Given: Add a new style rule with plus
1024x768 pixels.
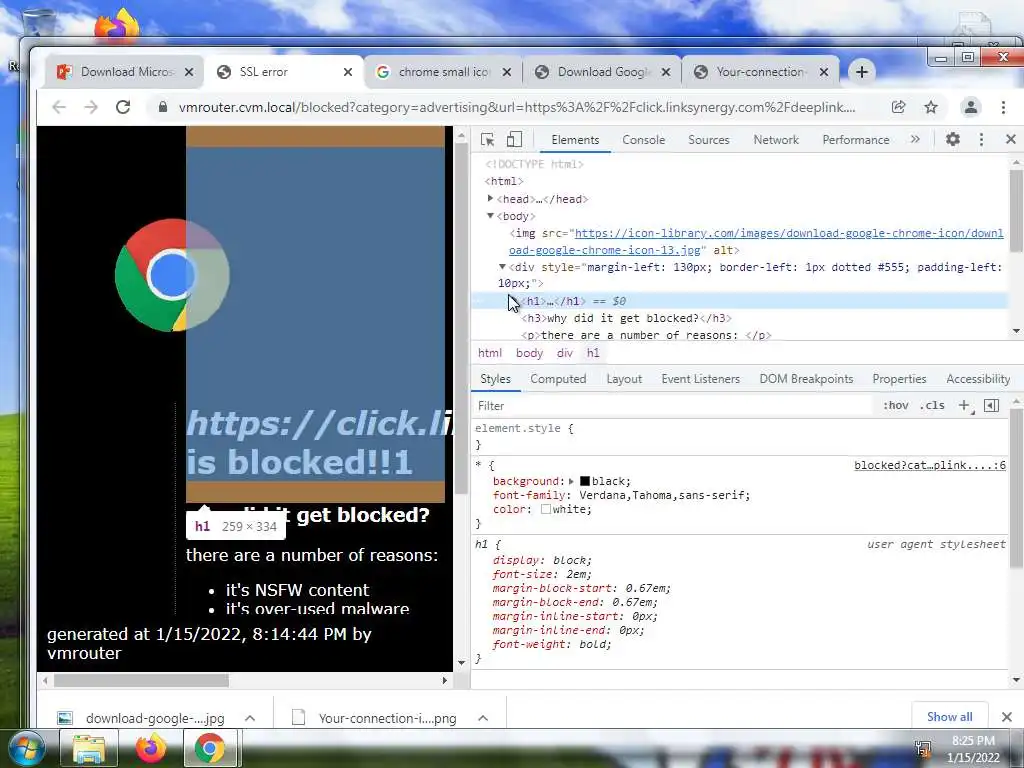Looking at the screenshot, I should 965,406.
